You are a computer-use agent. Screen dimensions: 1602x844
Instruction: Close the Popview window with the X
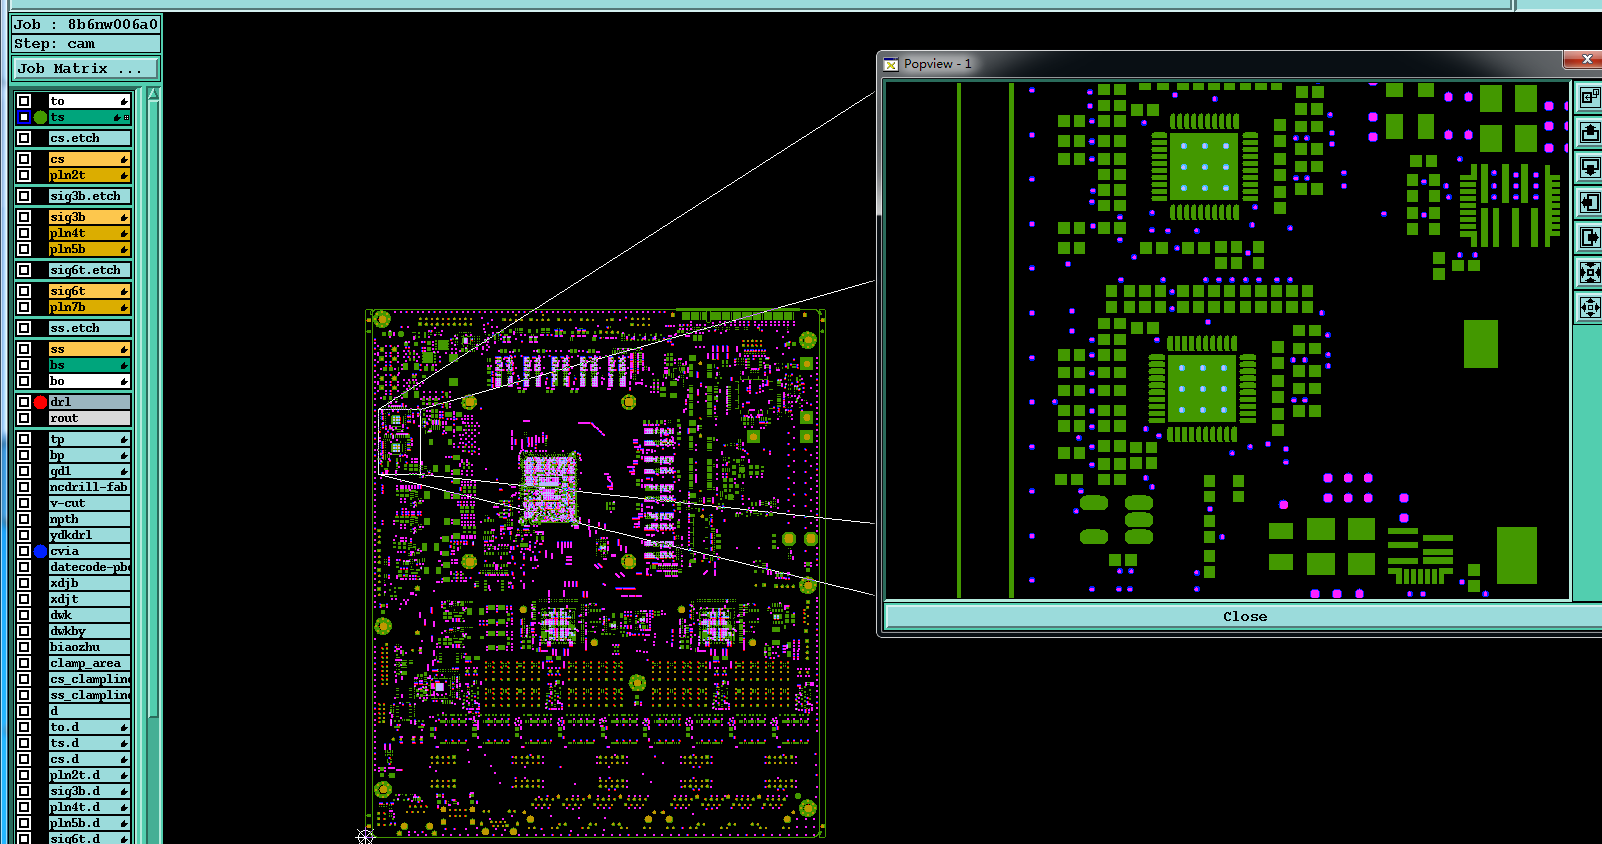1586,59
